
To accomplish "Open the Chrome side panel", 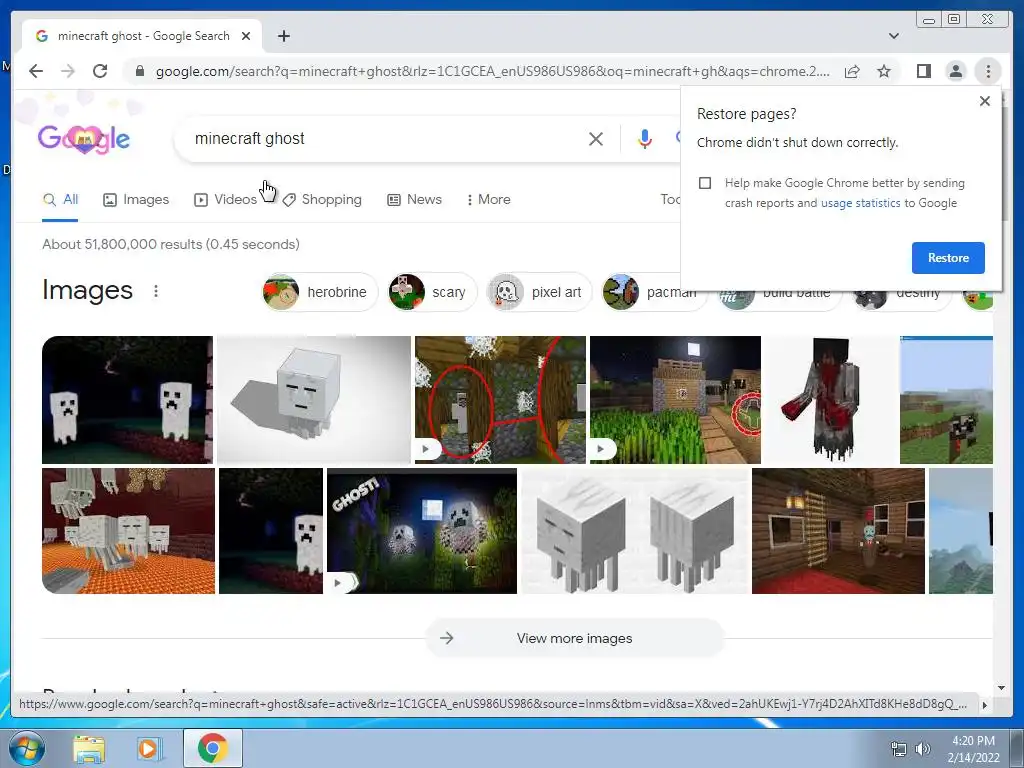I will click(923, 71).
